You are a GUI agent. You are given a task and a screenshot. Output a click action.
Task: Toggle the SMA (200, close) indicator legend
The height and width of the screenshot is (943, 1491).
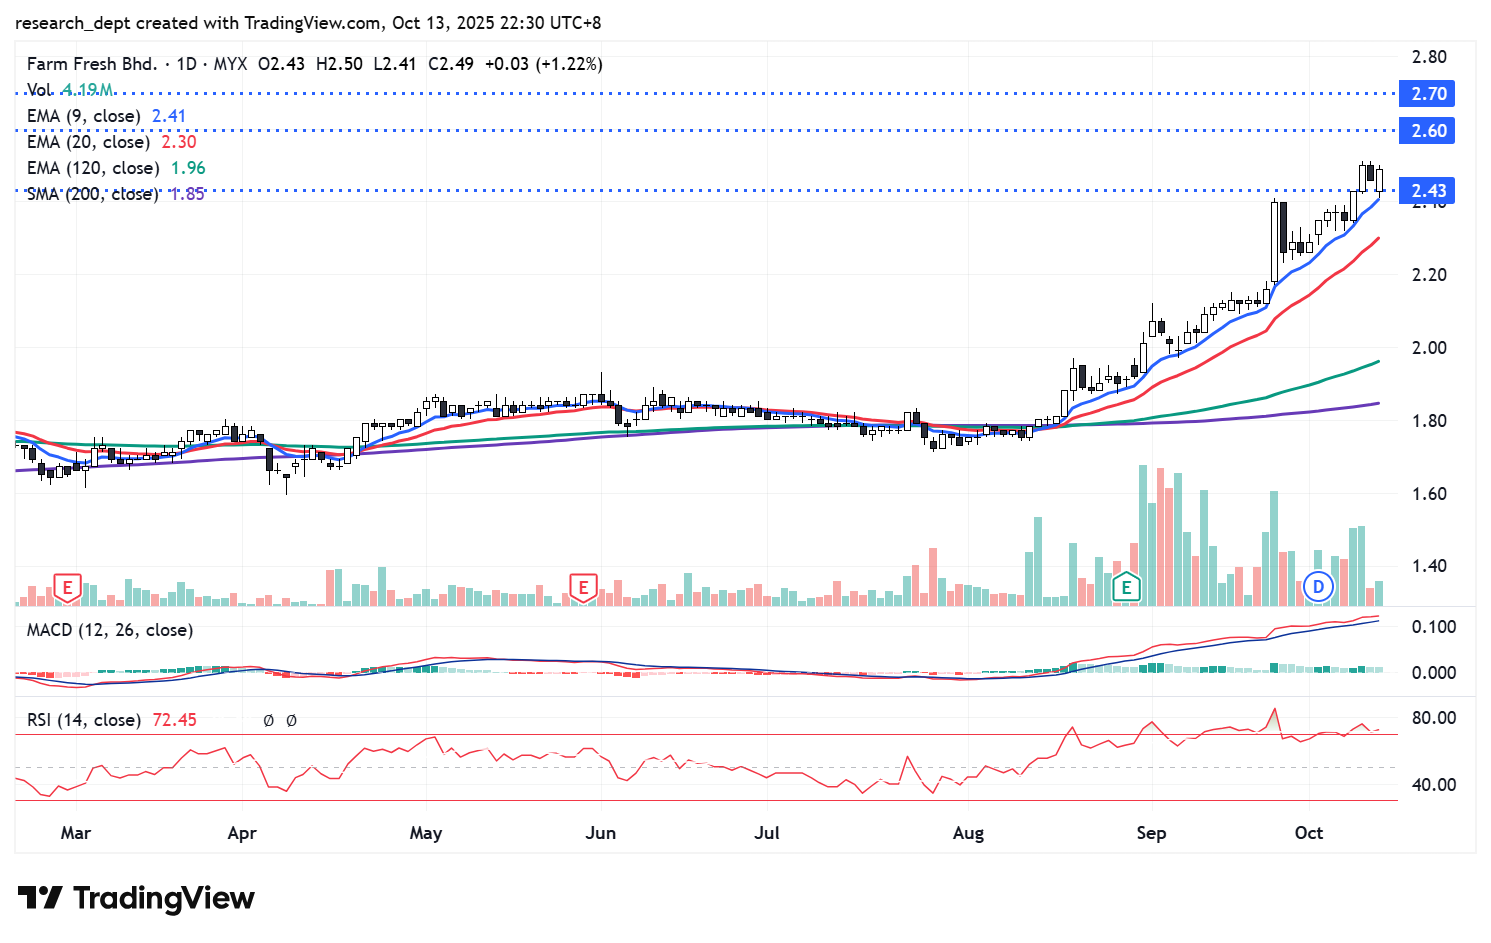pos(92,194)
